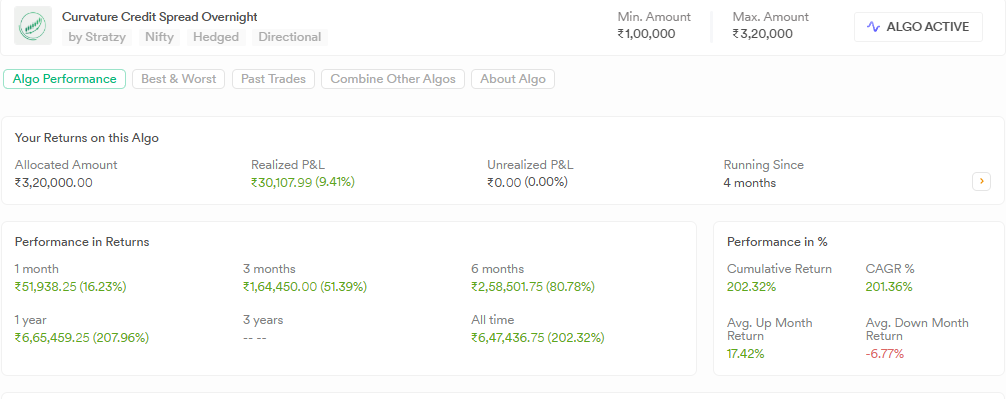Image resolution: width=1006 pixels, height=399 pixels.
Task: Click the Cumulative Return percentage
Action: pyautogui.click(x=751, y=287)
